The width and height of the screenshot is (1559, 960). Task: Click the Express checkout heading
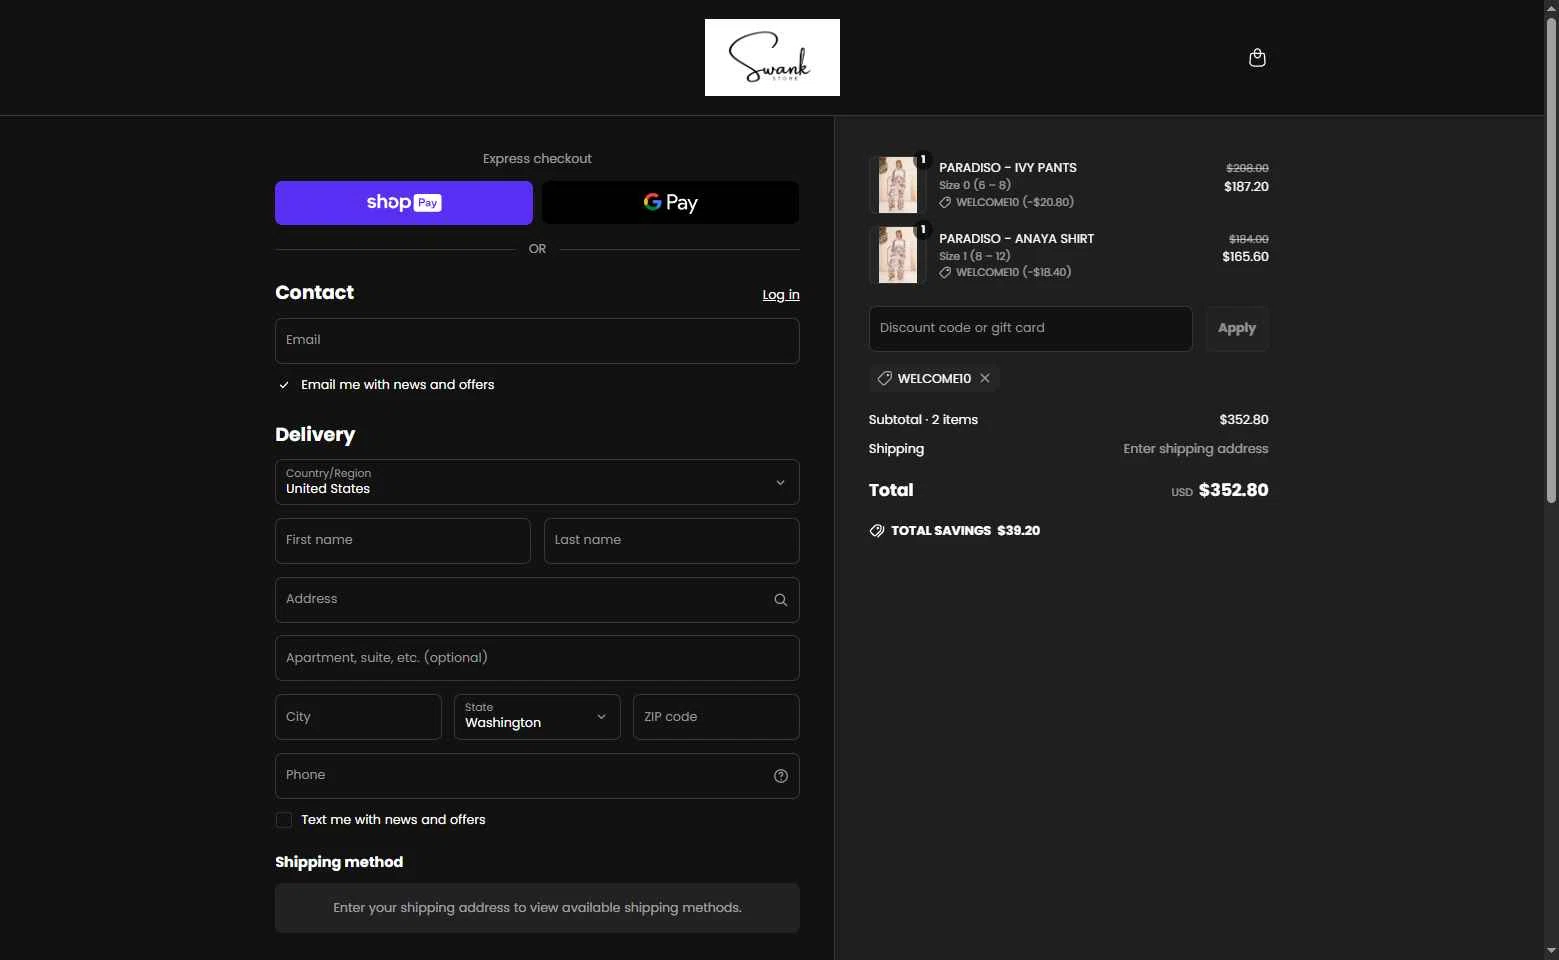537,159
